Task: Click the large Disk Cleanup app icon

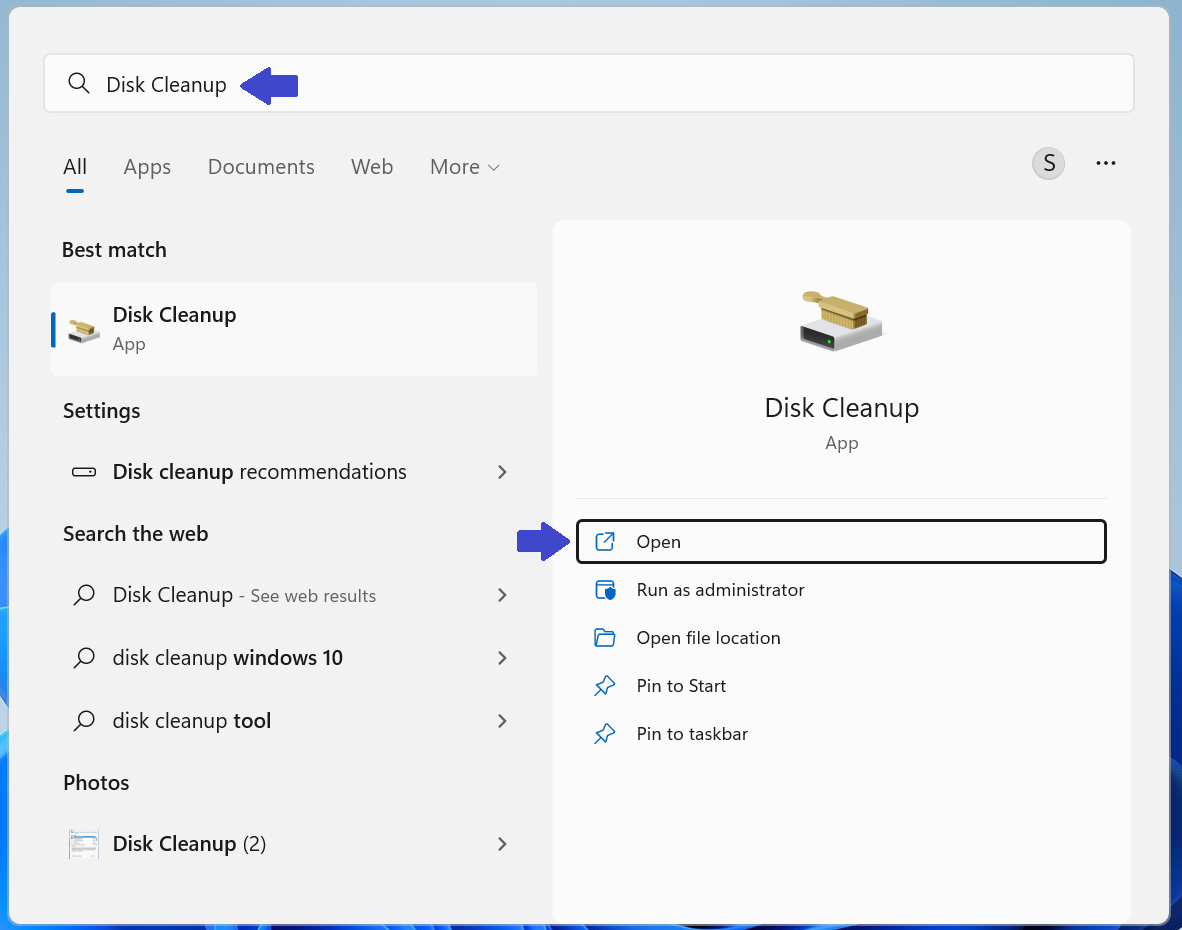Action: pyautogui.click(x=841, y=321)
